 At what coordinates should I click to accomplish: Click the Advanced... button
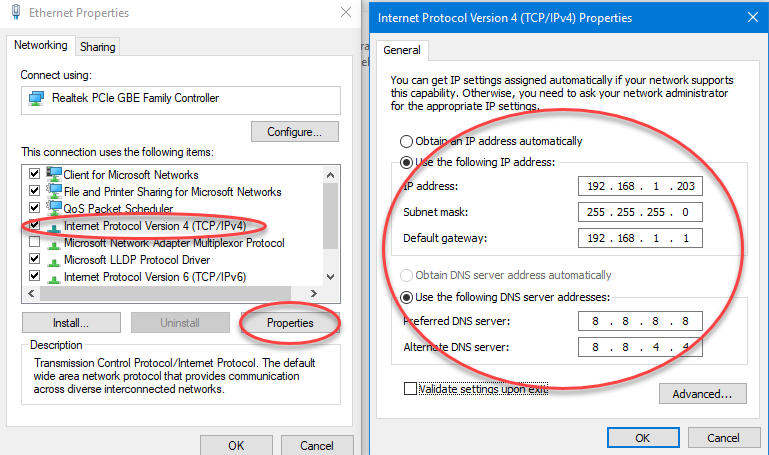[x=702, y=394]
